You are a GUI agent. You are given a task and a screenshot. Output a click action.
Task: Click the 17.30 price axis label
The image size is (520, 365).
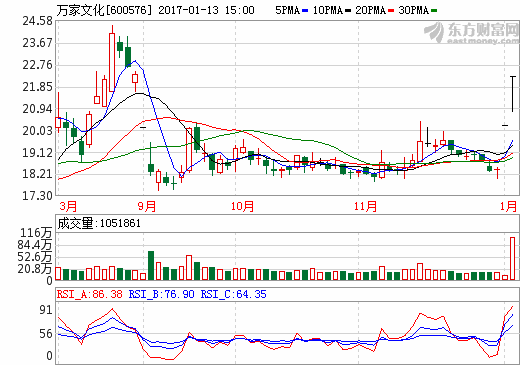pyautogui.click(x=38, y=195)
